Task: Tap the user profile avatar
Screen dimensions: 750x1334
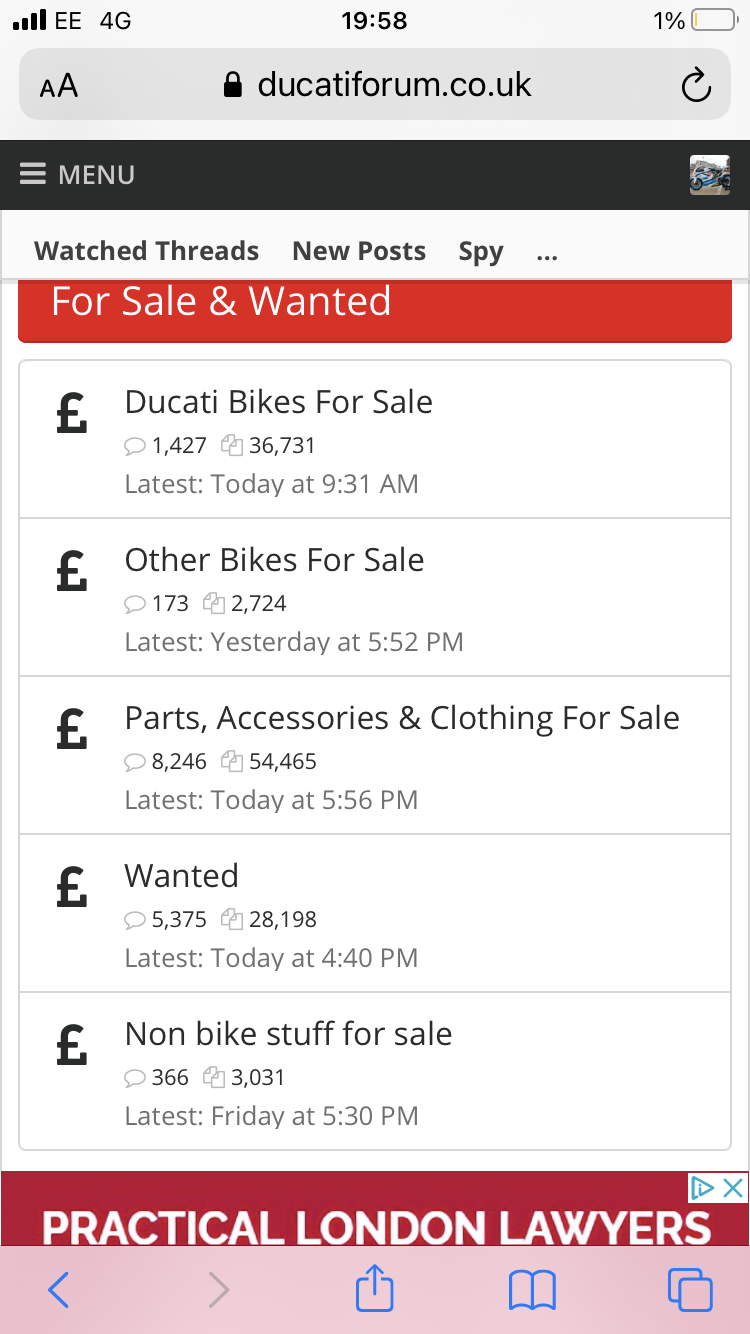Action: click(709, 175)
